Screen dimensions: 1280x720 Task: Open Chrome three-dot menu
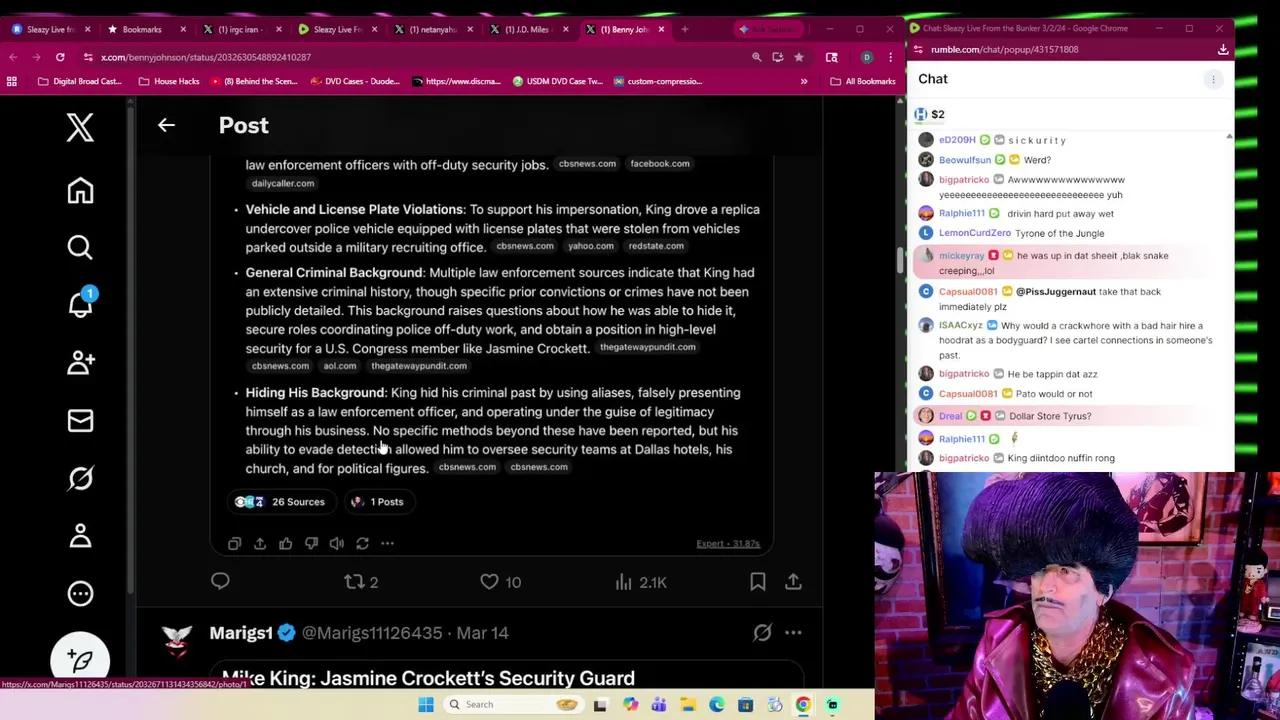click(x=890, y=57)
